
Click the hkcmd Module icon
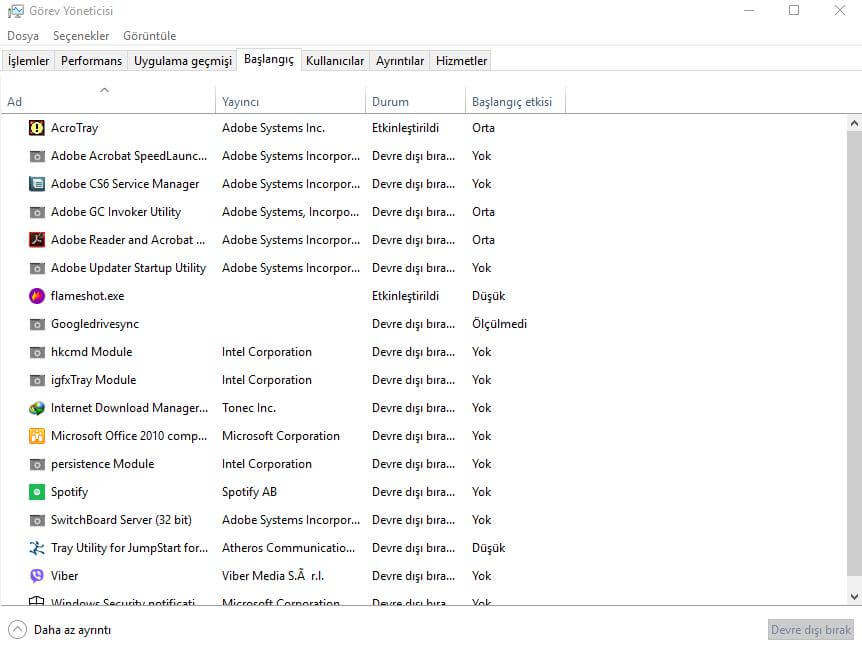pos(36,352)
